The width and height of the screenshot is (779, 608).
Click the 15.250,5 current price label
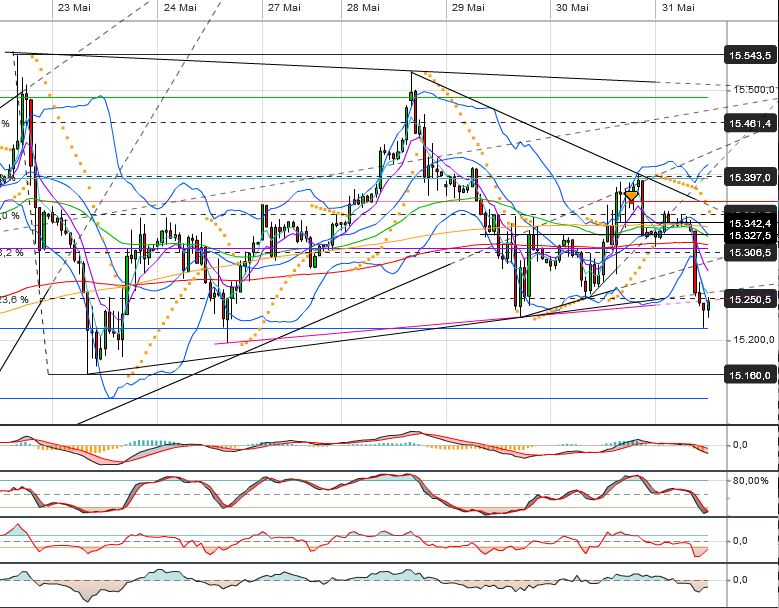pos(750,299)
